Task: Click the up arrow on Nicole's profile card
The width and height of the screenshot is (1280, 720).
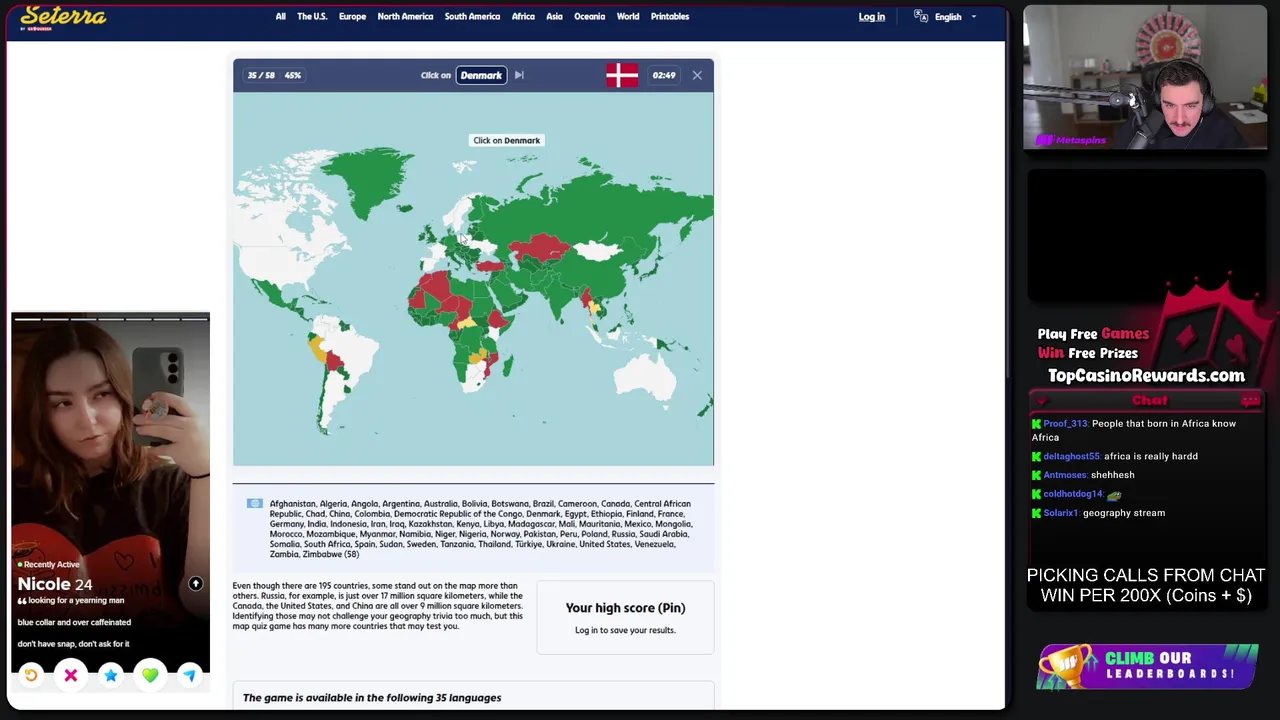Action: coord(196,584)
